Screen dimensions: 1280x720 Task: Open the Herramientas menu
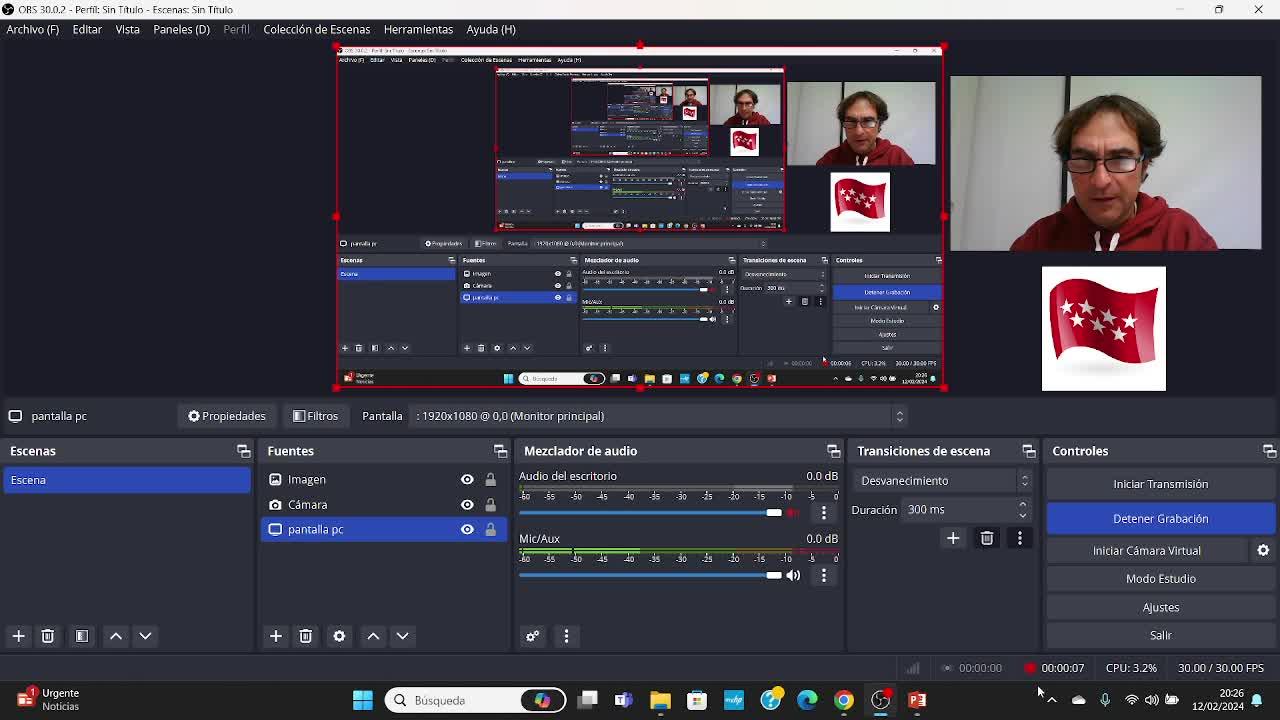click(x=418, y=29)
